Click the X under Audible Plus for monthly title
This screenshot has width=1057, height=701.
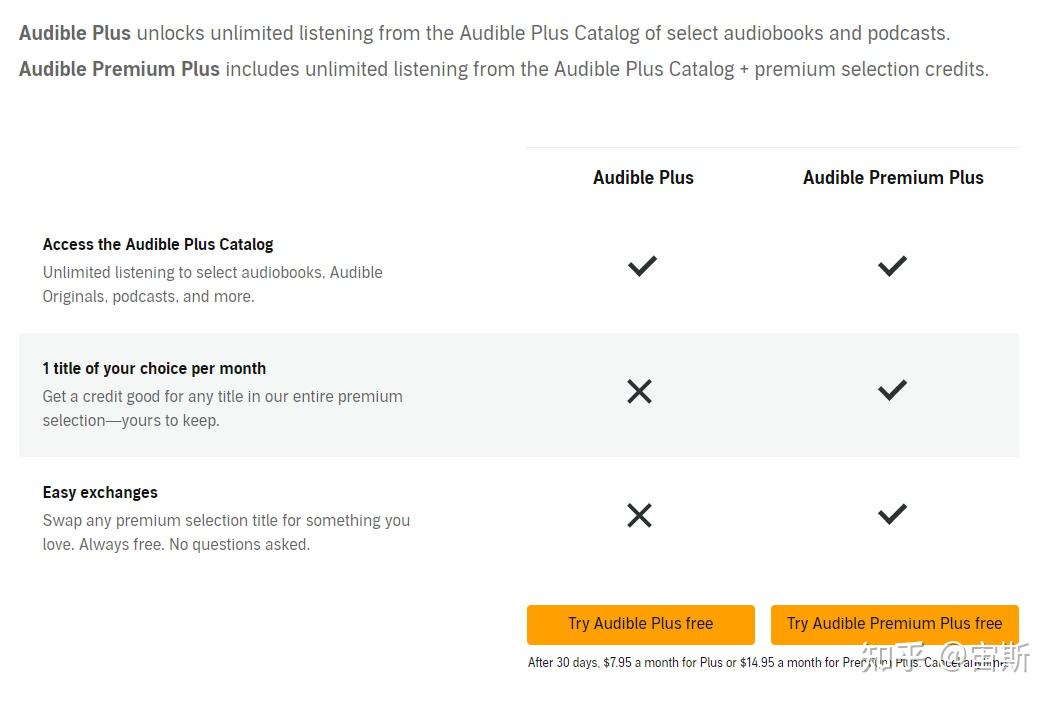click(639, 391)
